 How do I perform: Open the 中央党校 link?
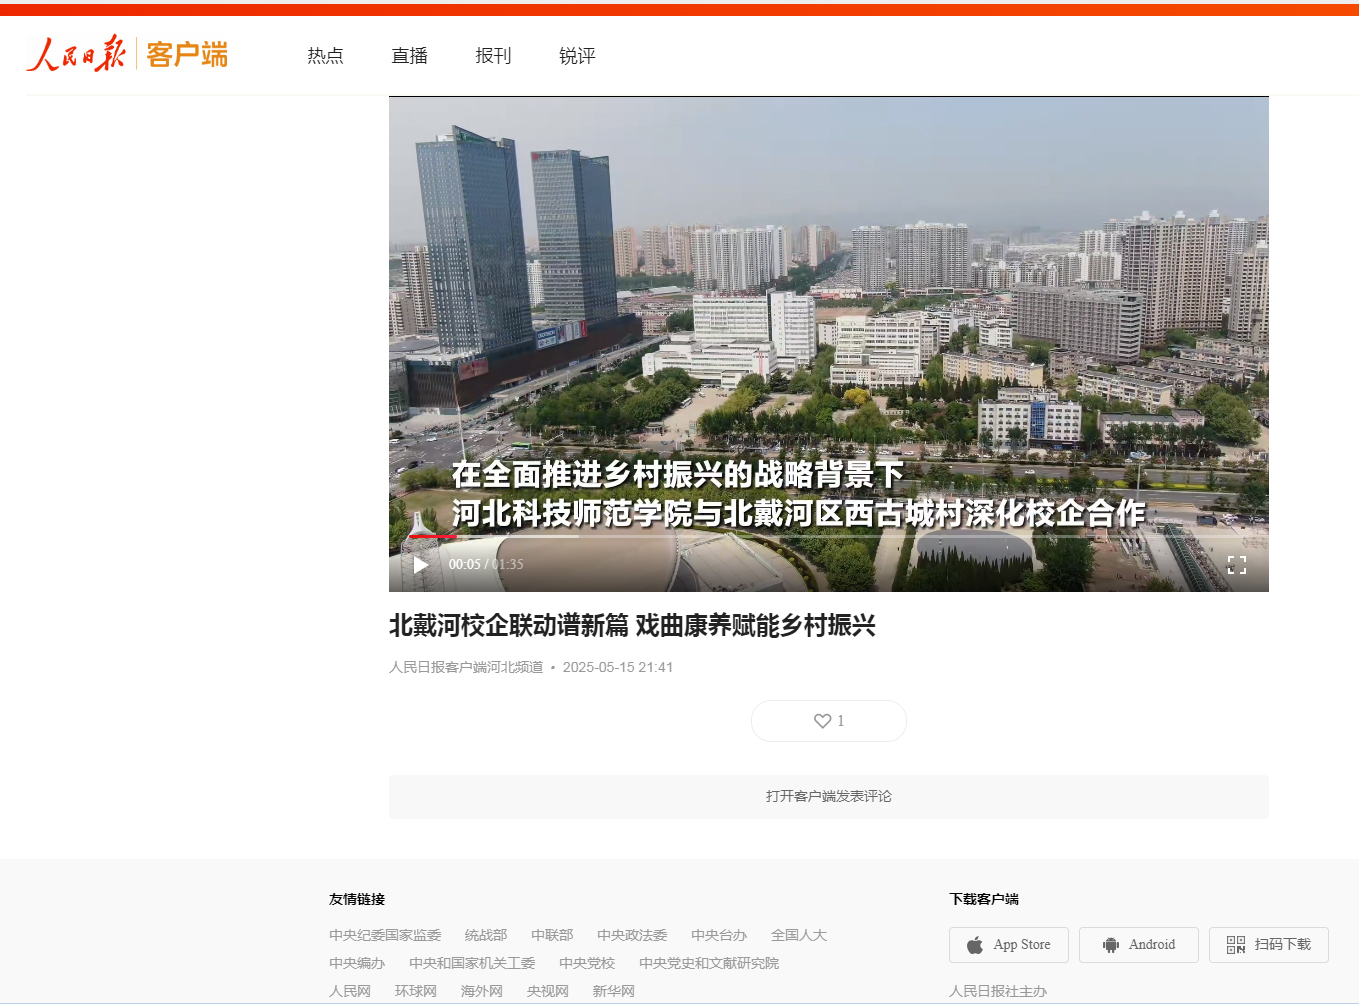coord(587,963)
